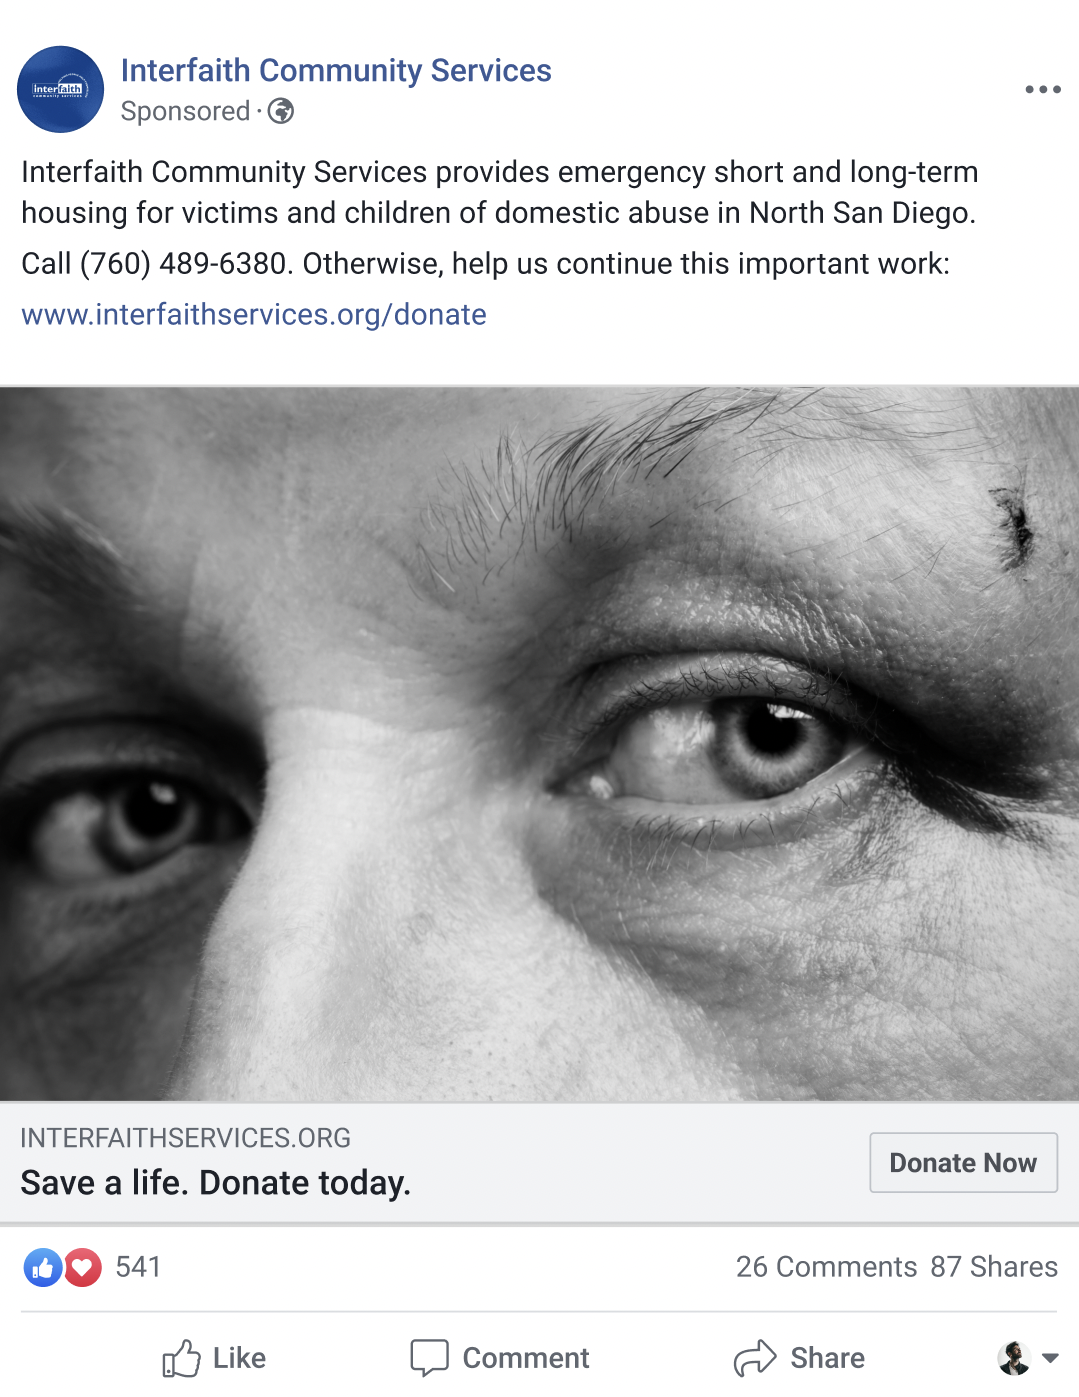Open the 541 reactions count
The height and width of the screenshot is (1397, 1079).
(138, 1267)
